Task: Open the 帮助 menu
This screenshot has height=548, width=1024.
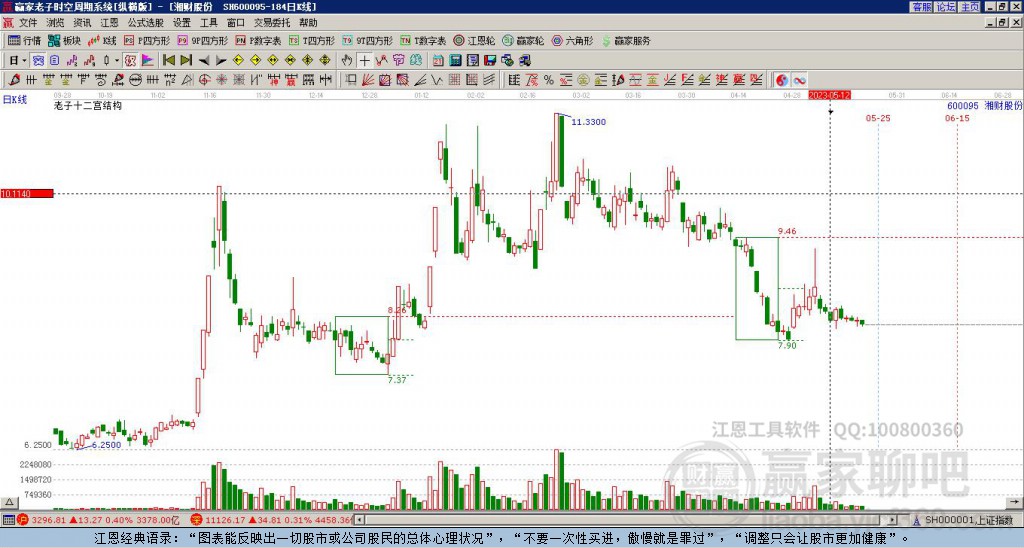Action: coord(308,23)
